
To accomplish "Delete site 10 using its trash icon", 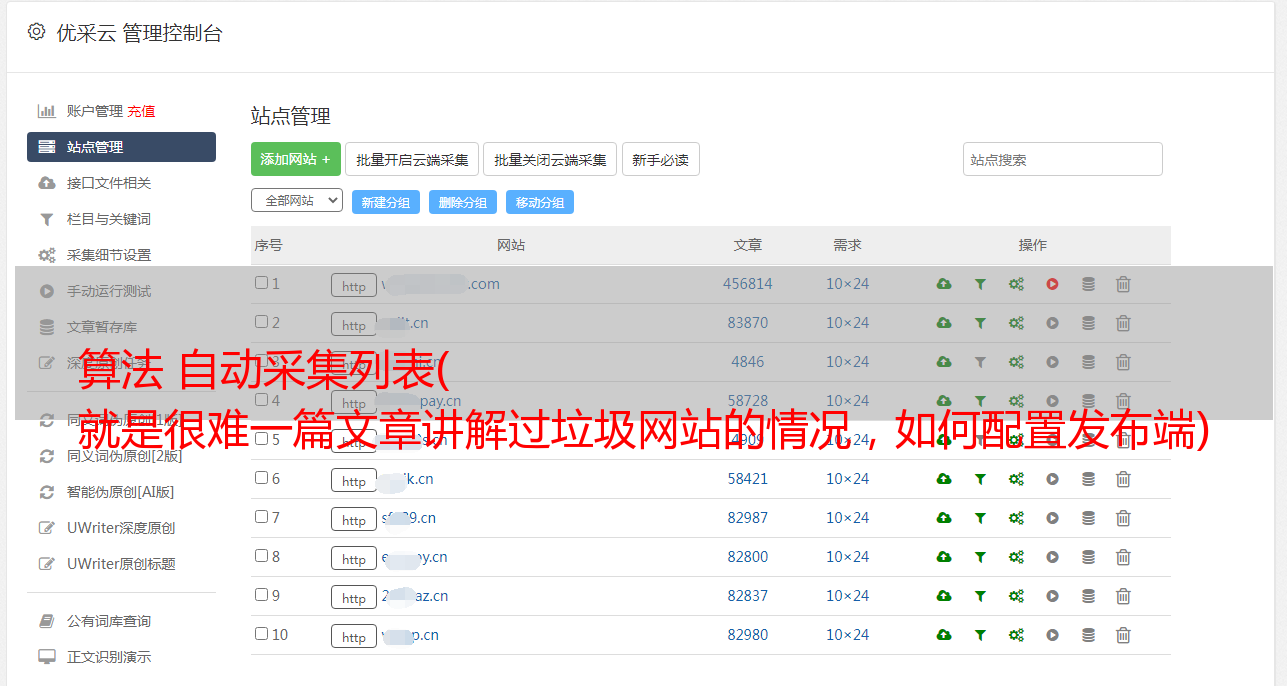I will [x=1123, y=635].
